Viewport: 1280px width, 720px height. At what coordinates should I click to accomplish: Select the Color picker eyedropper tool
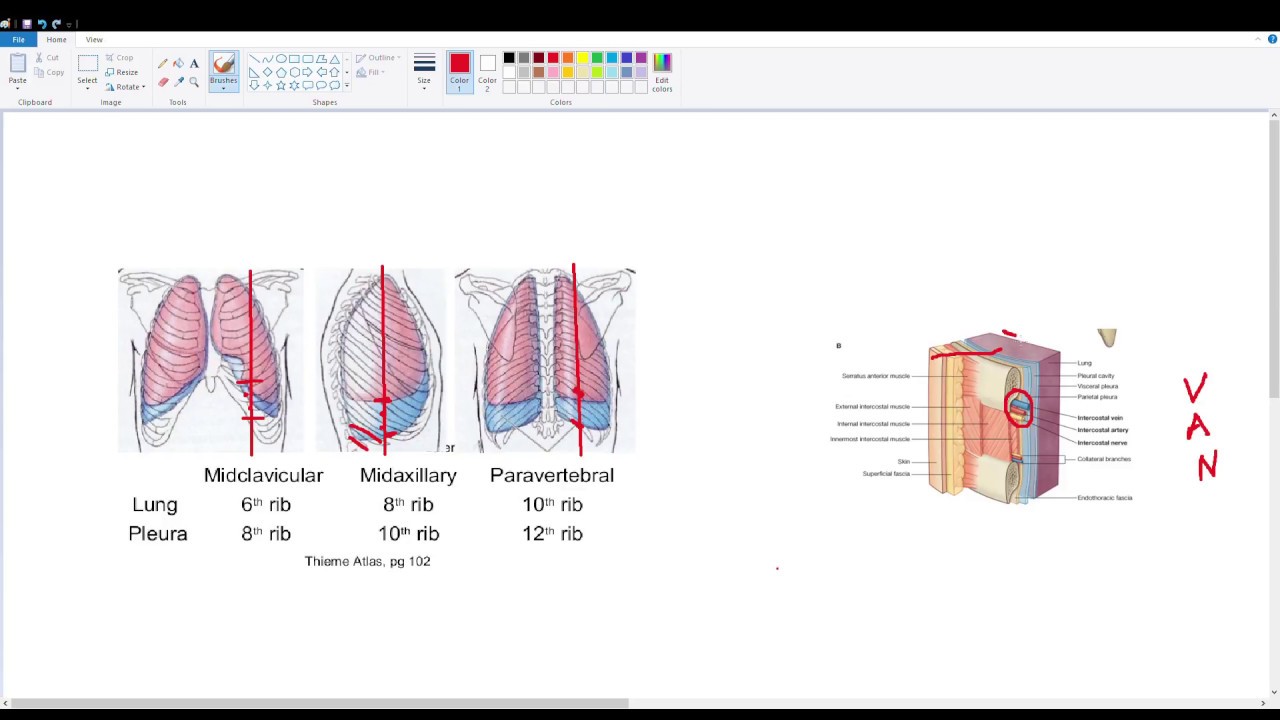(x=178, y=82)
